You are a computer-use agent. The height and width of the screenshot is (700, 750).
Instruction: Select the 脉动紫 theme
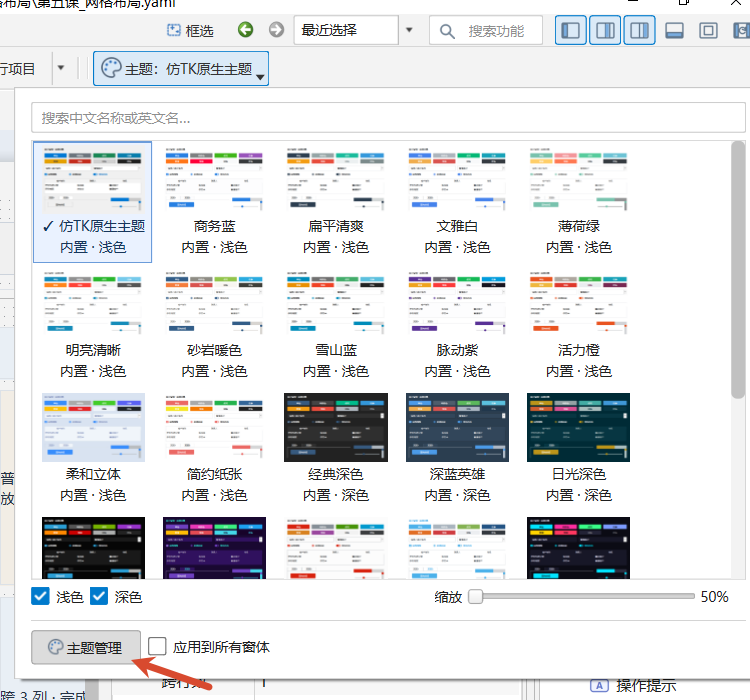[x=457, y=325]
